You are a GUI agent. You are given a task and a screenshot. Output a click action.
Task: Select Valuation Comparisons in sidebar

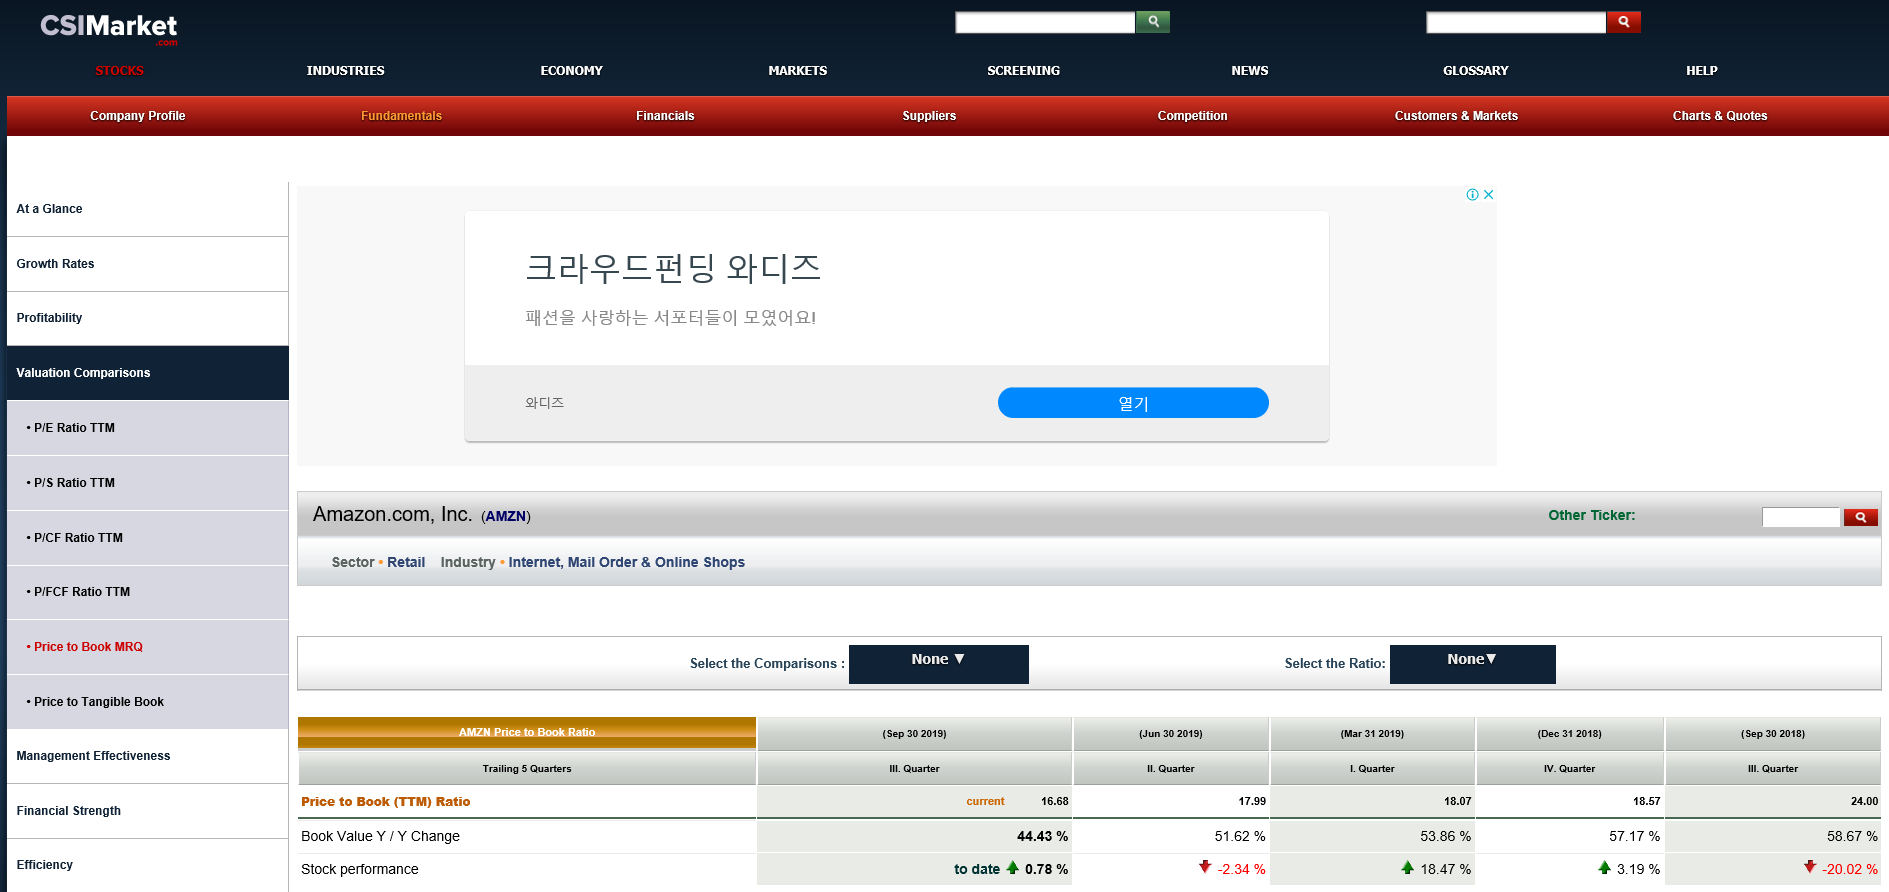coord(147,373)
